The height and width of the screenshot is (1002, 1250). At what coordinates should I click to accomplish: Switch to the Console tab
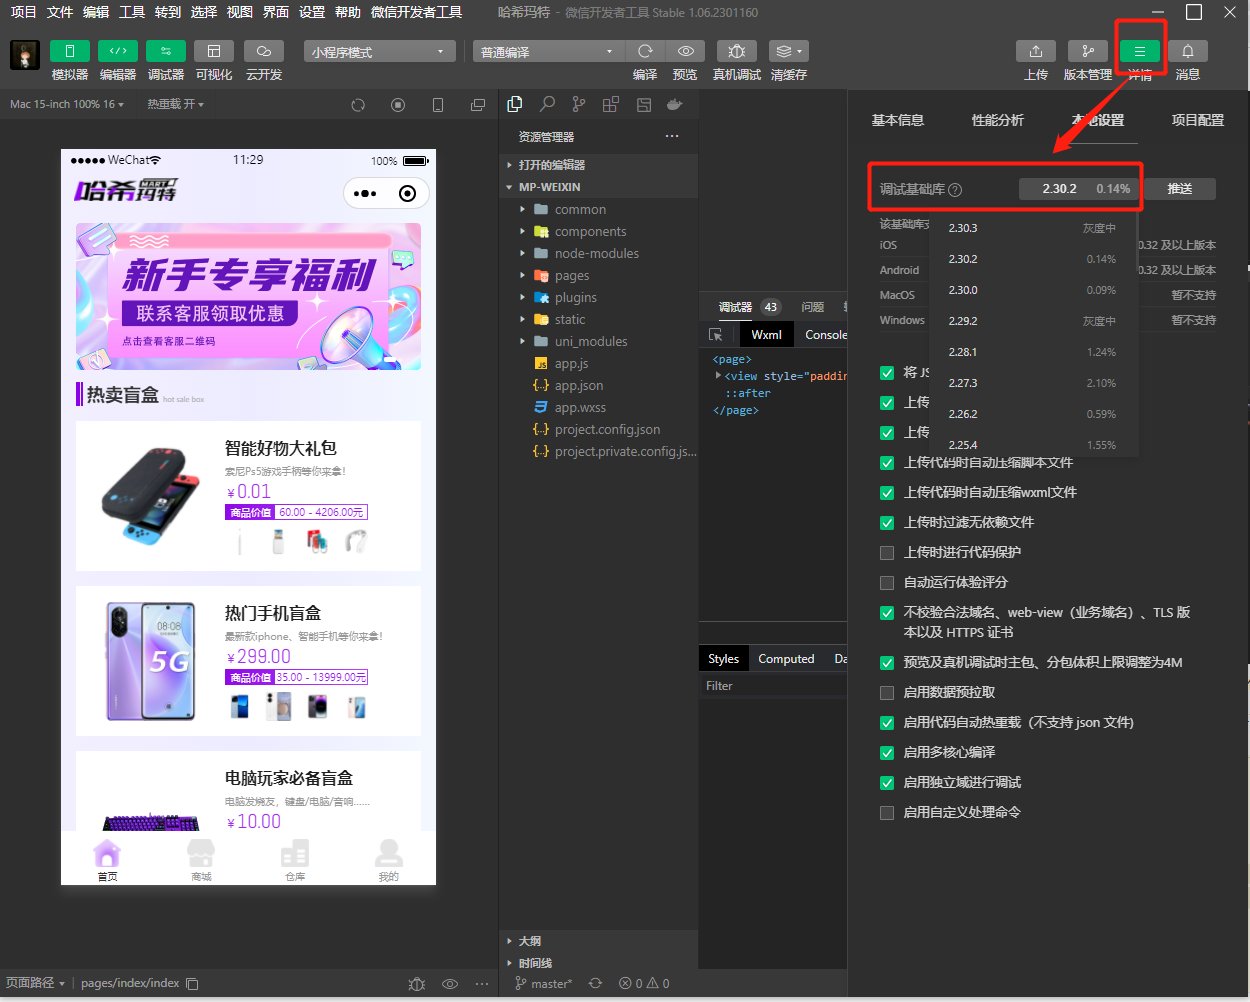point(826,335)
